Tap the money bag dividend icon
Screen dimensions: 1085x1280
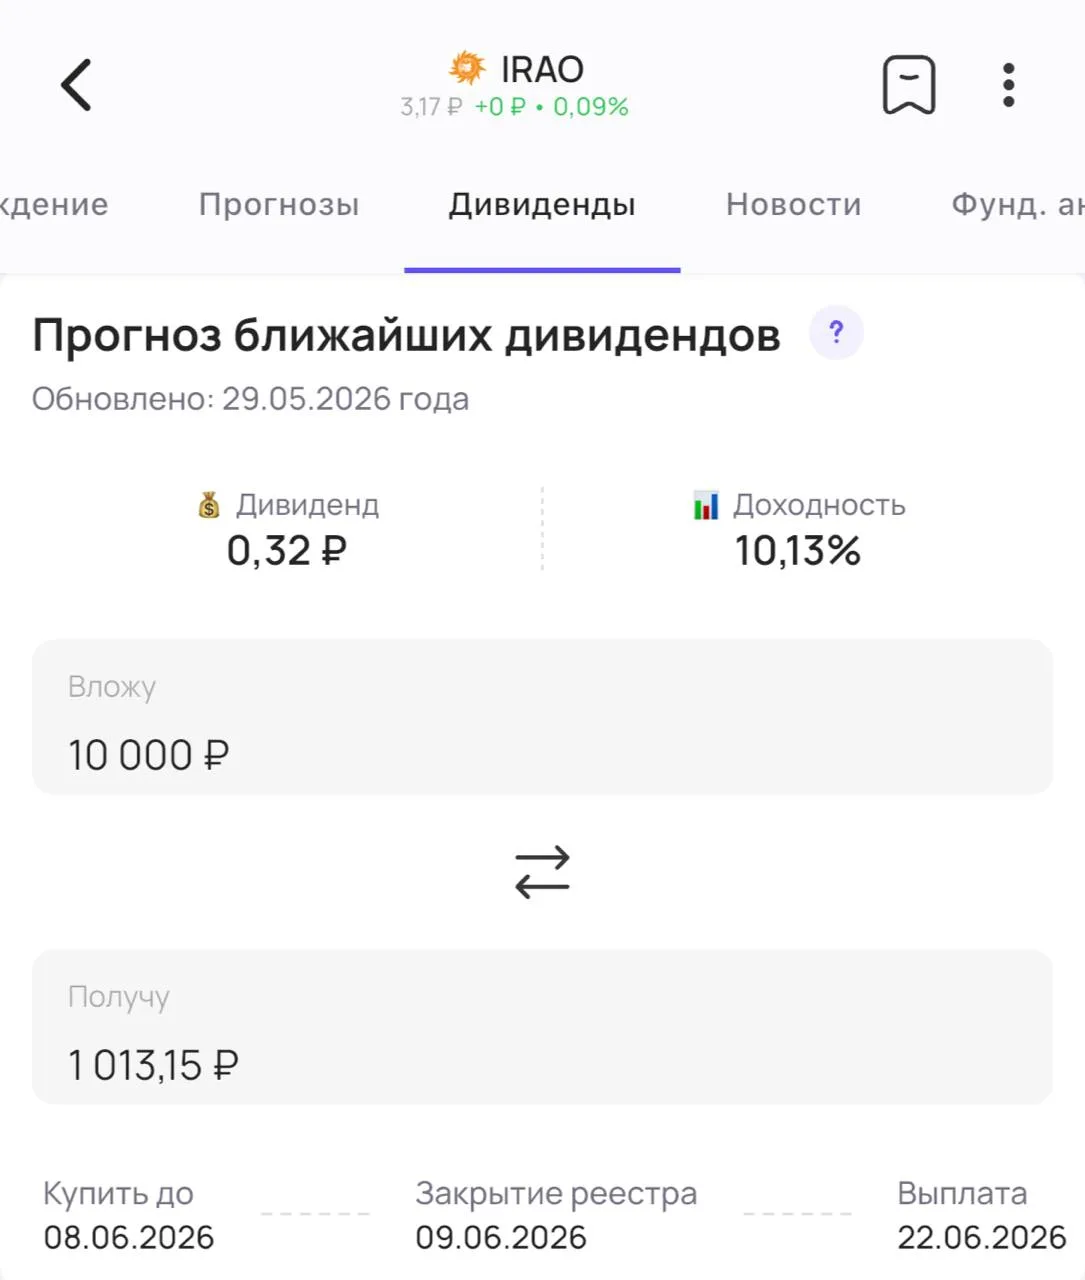tap(208, 505)
